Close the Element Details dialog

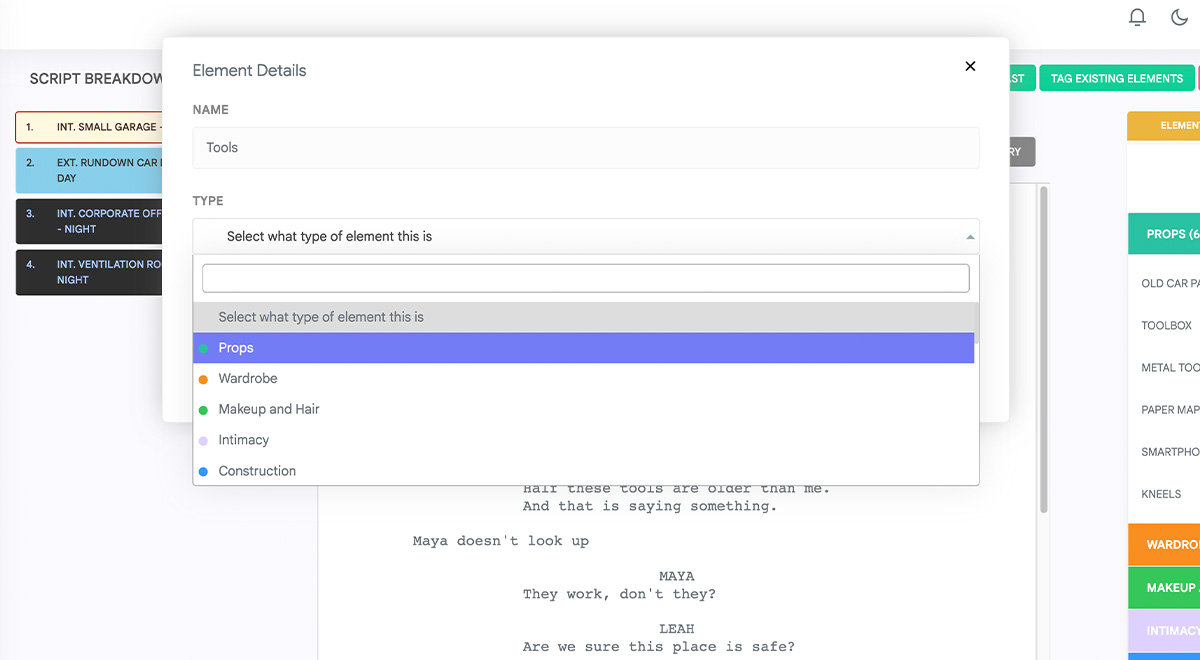970,66
